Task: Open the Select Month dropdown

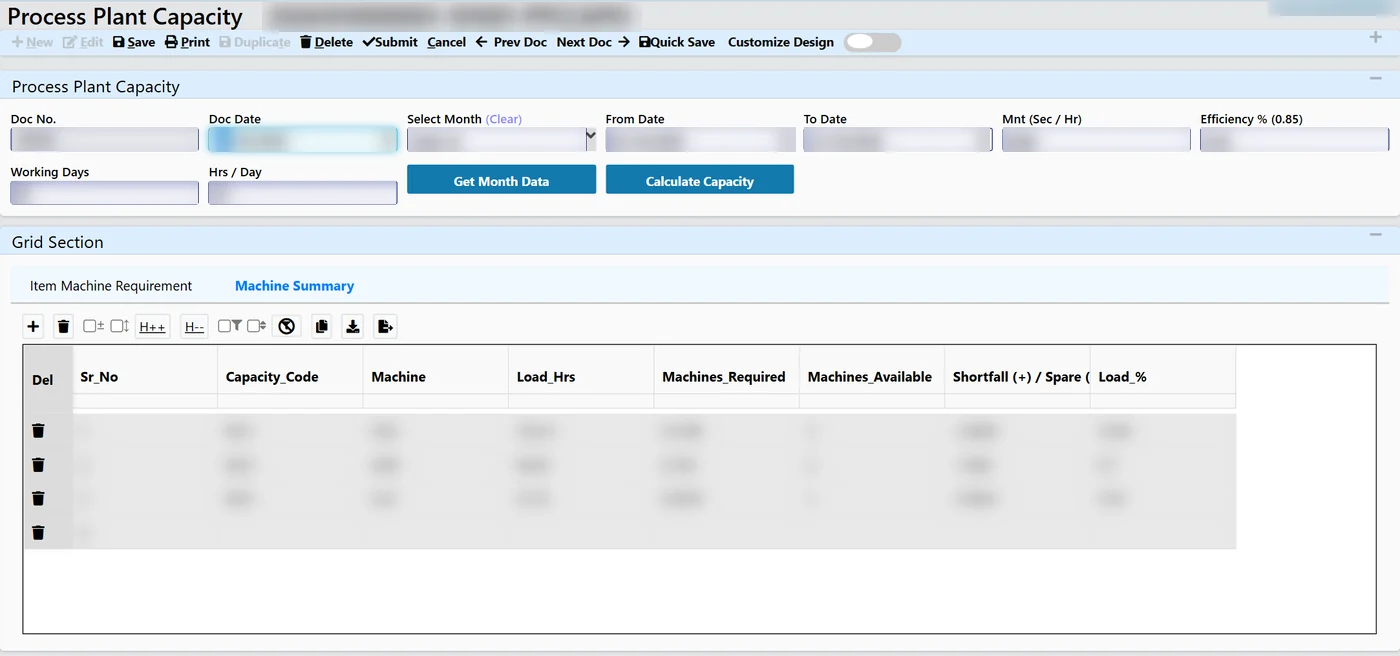Action: pyautogui.click(x=501, y=140)
